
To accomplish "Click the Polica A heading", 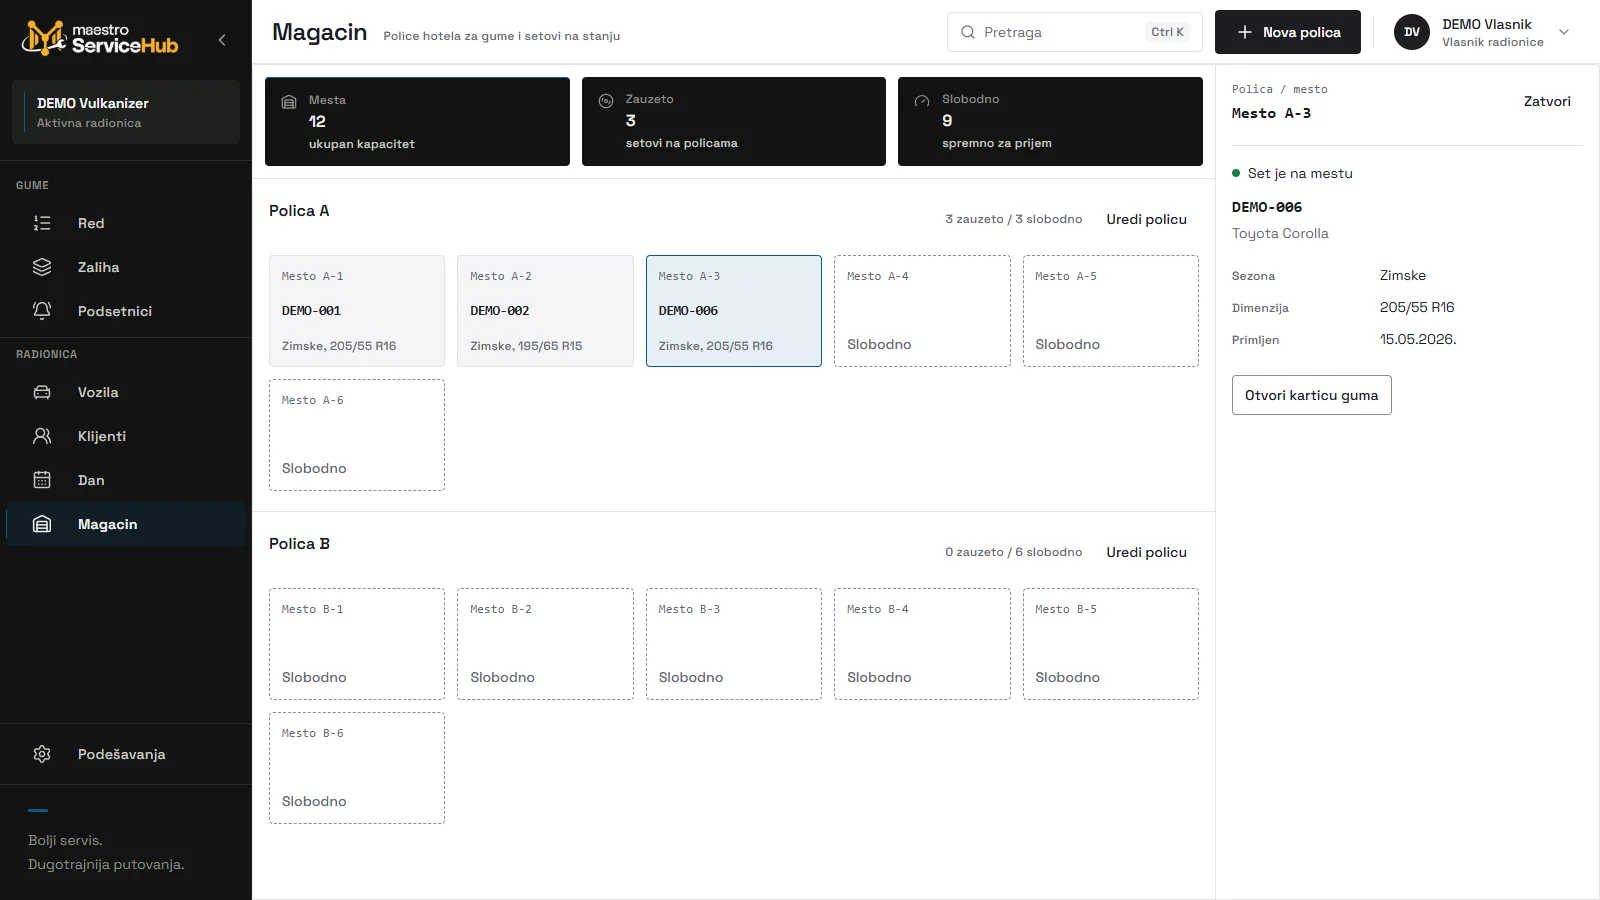I will point(299,211).
